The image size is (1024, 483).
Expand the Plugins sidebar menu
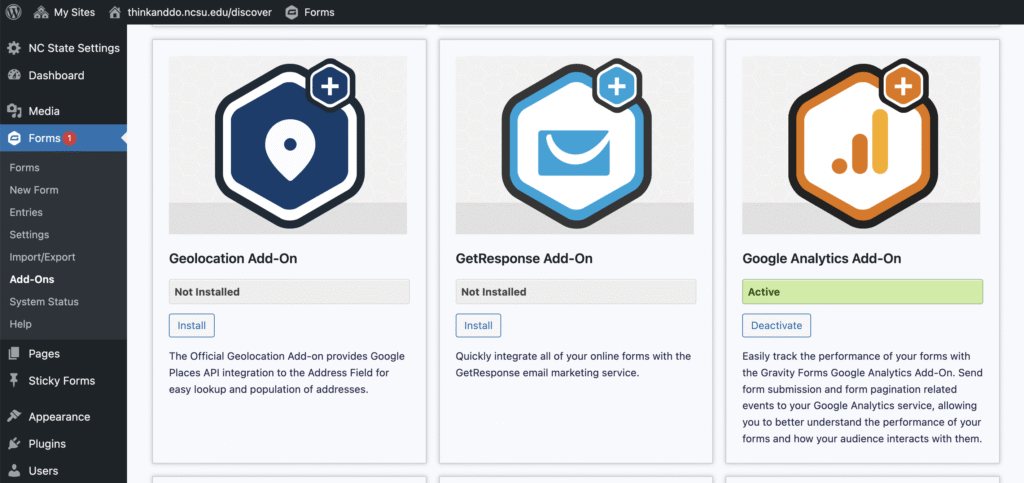(47, 444)
